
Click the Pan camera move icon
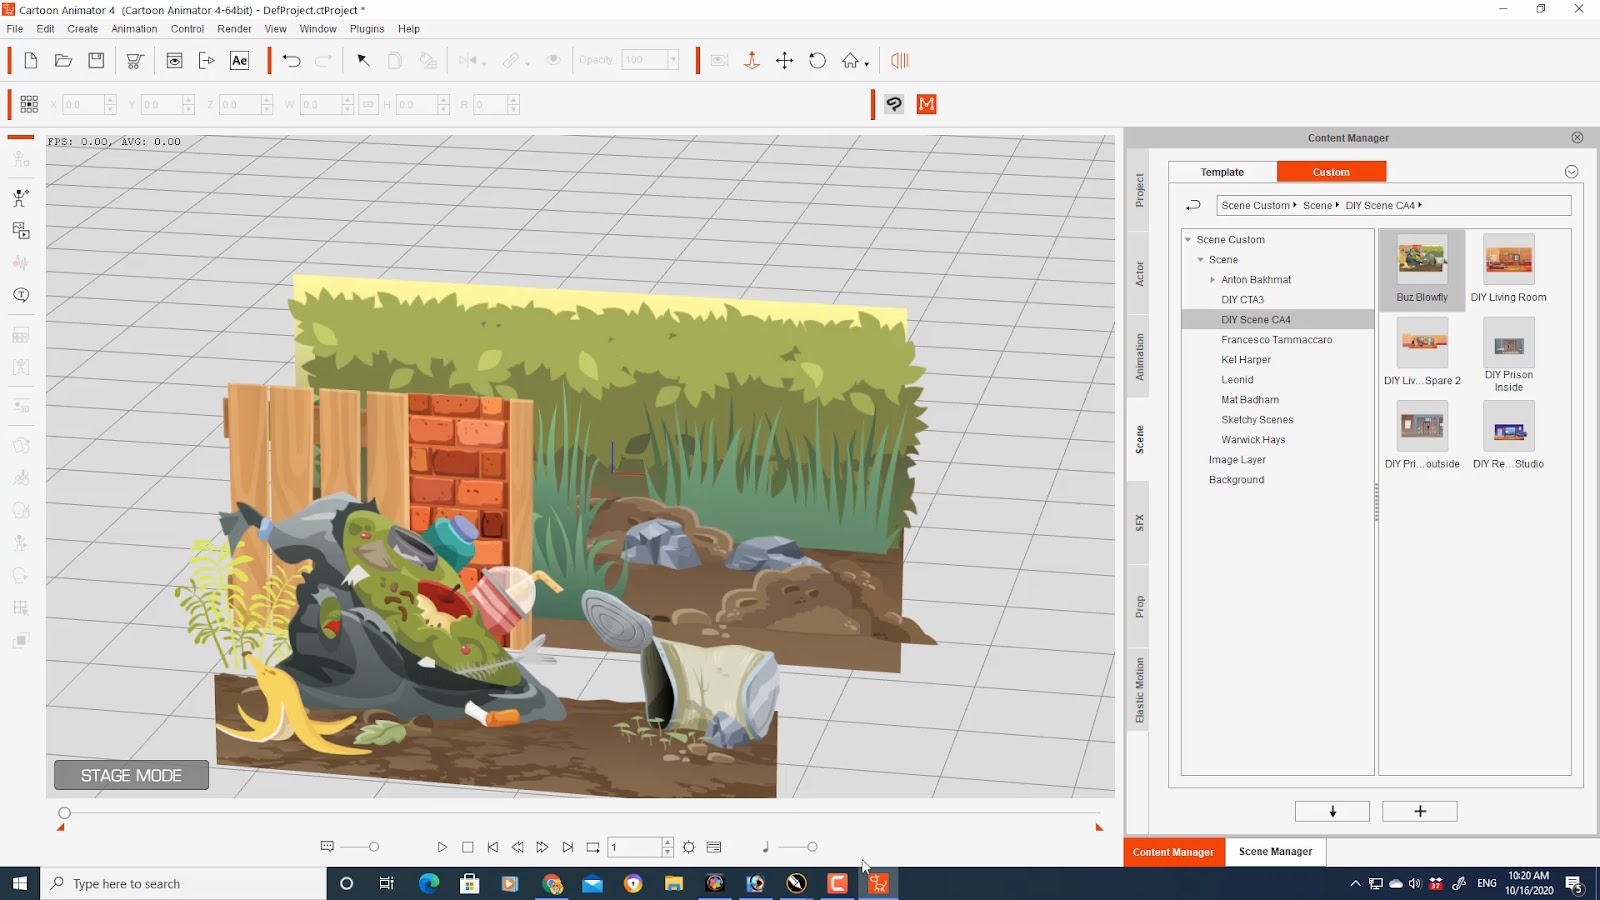(785, 61)
